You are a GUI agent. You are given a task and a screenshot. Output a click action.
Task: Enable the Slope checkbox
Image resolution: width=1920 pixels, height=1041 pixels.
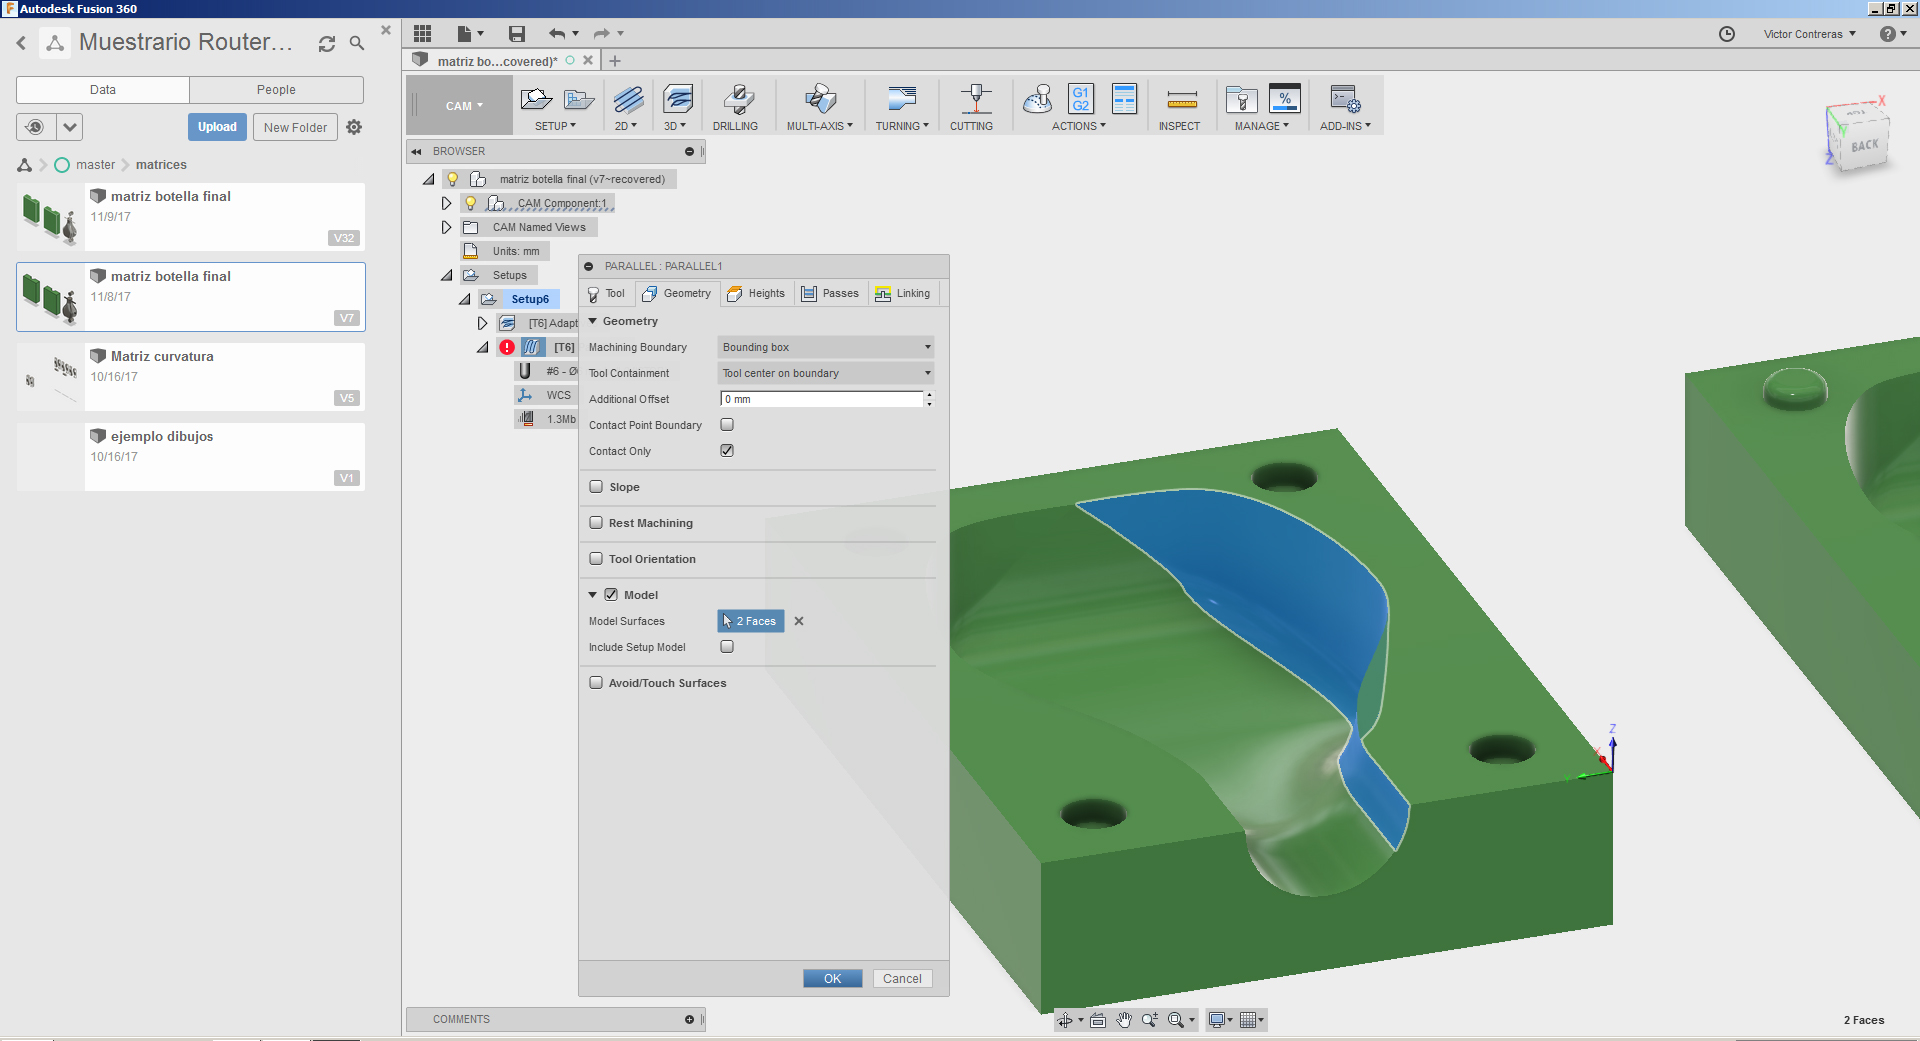(x=596, y=487)
